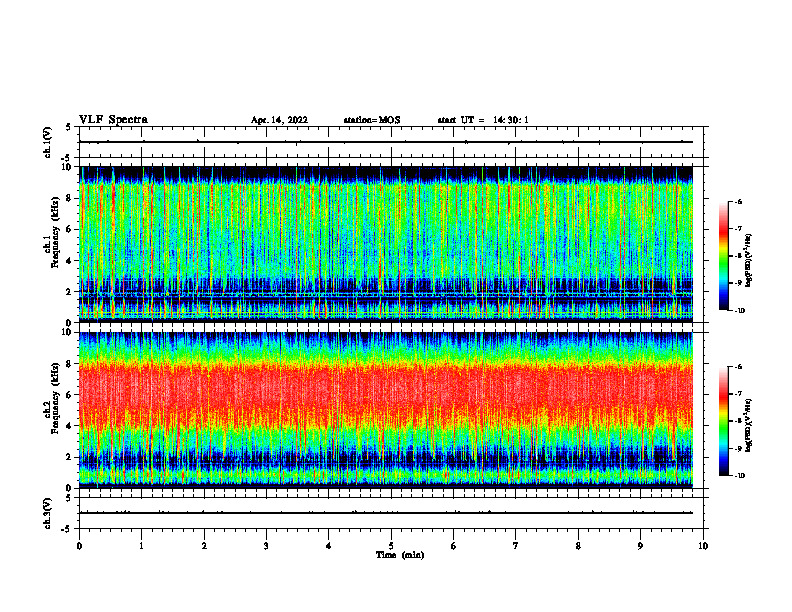Click the "-8" label on ch.1 colorbar
The width and height of the screenshot is (792, 612).
(x=738, y=256)
